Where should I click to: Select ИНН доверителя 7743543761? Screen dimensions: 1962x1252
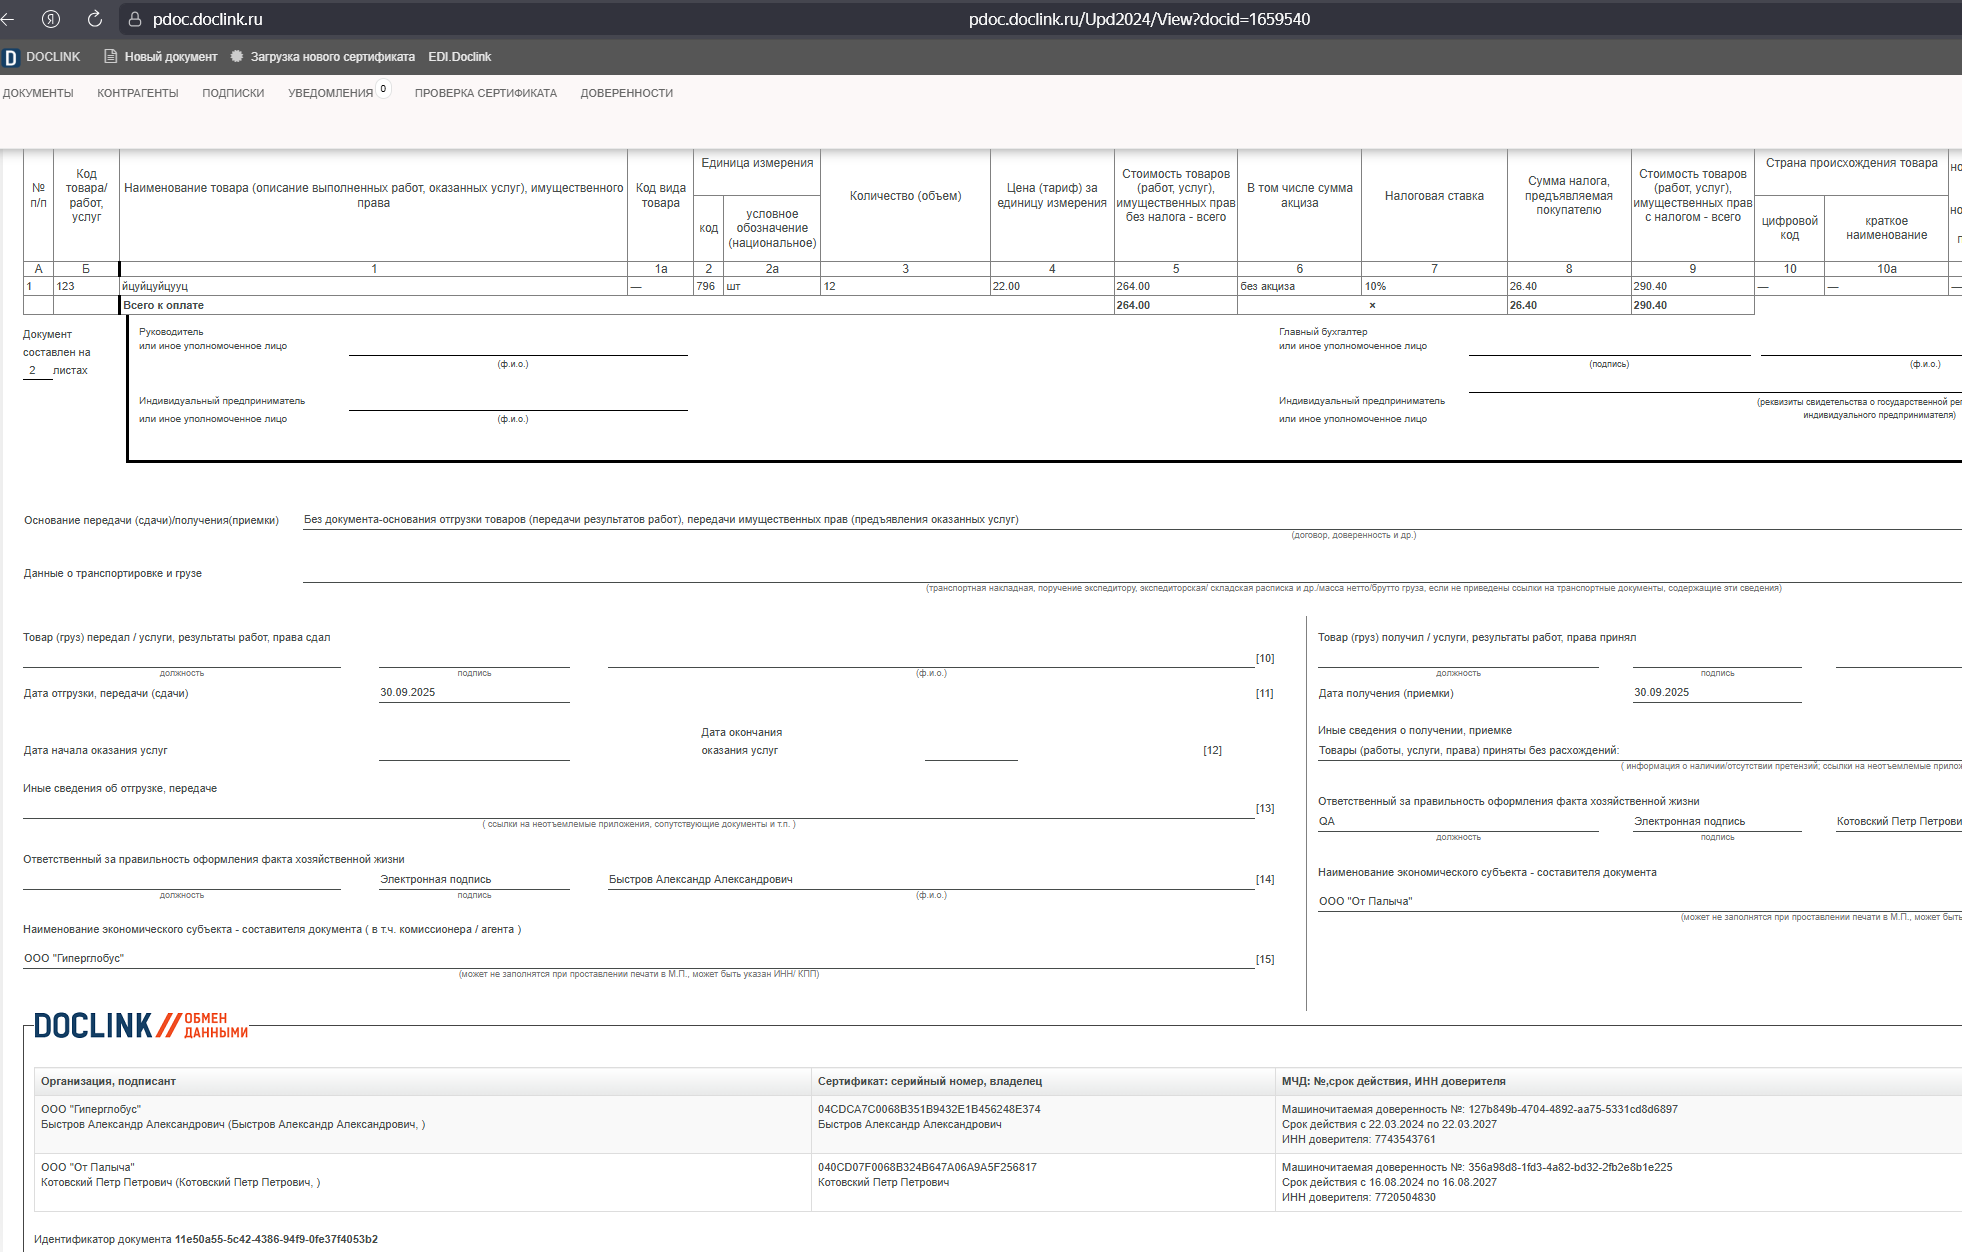pos(1405,1139)
